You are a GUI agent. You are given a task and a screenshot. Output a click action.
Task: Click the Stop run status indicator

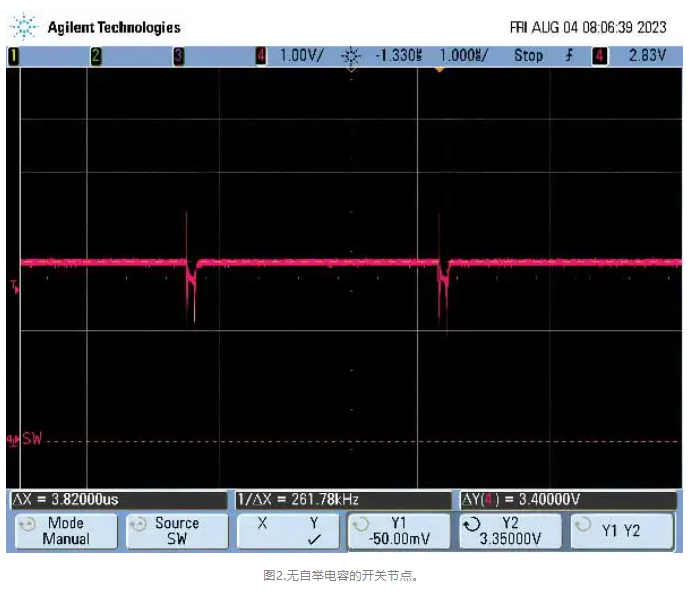point(528,56)
